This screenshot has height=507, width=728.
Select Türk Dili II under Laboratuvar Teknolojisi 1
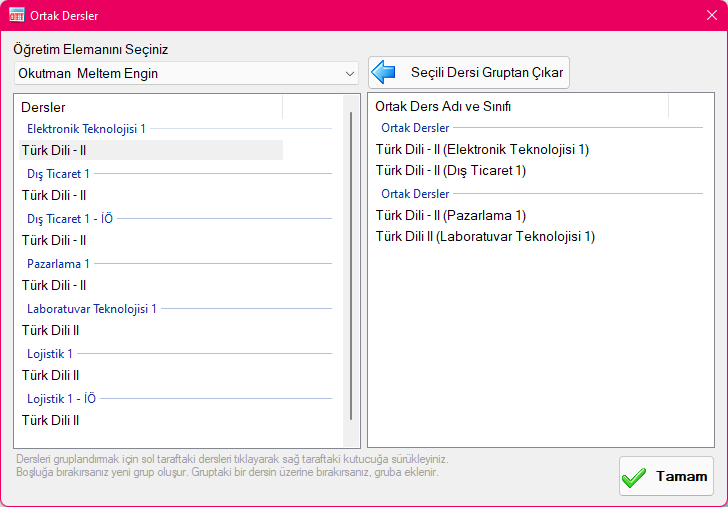[x=51, y=331]
